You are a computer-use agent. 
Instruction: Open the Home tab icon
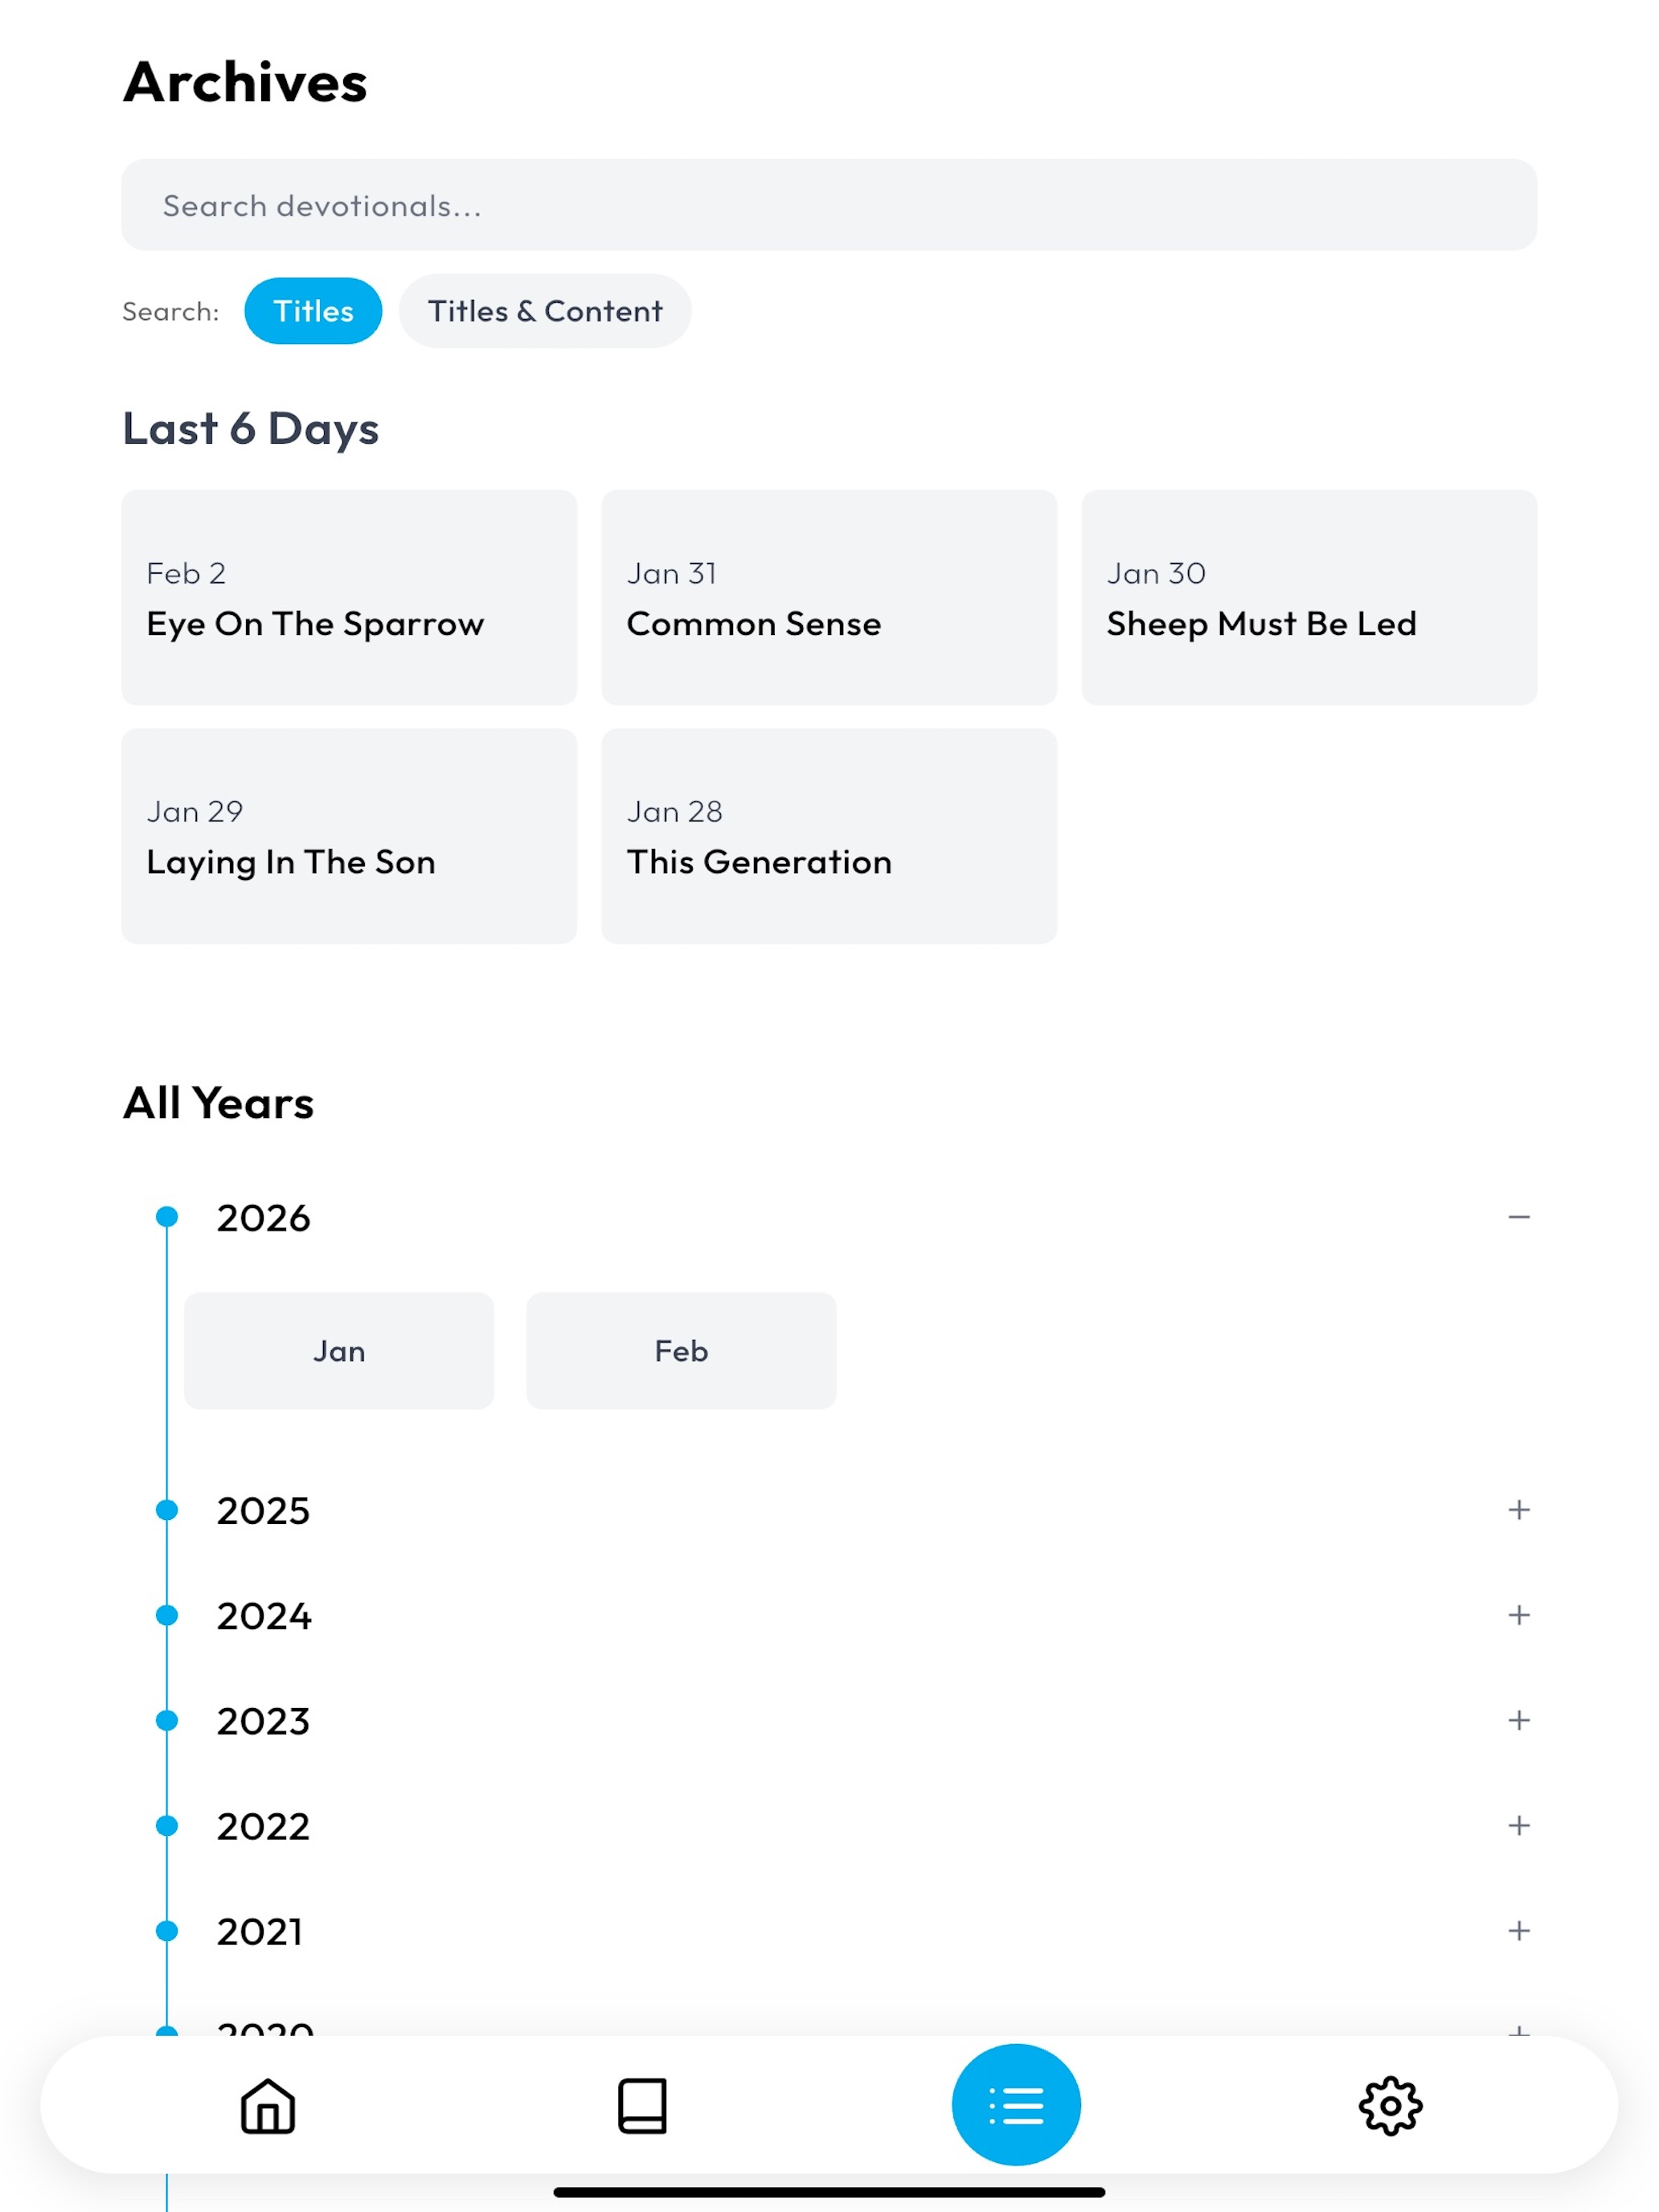tap(268, 2105)
